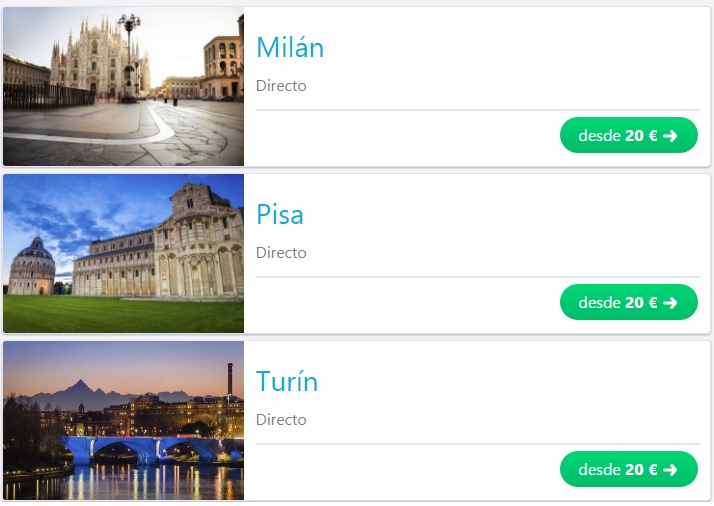Image resolution: width=714 pixels, height=506 pixels.
Task: Open the Milán cathedral square photo
Action: [x=123, y=87]
